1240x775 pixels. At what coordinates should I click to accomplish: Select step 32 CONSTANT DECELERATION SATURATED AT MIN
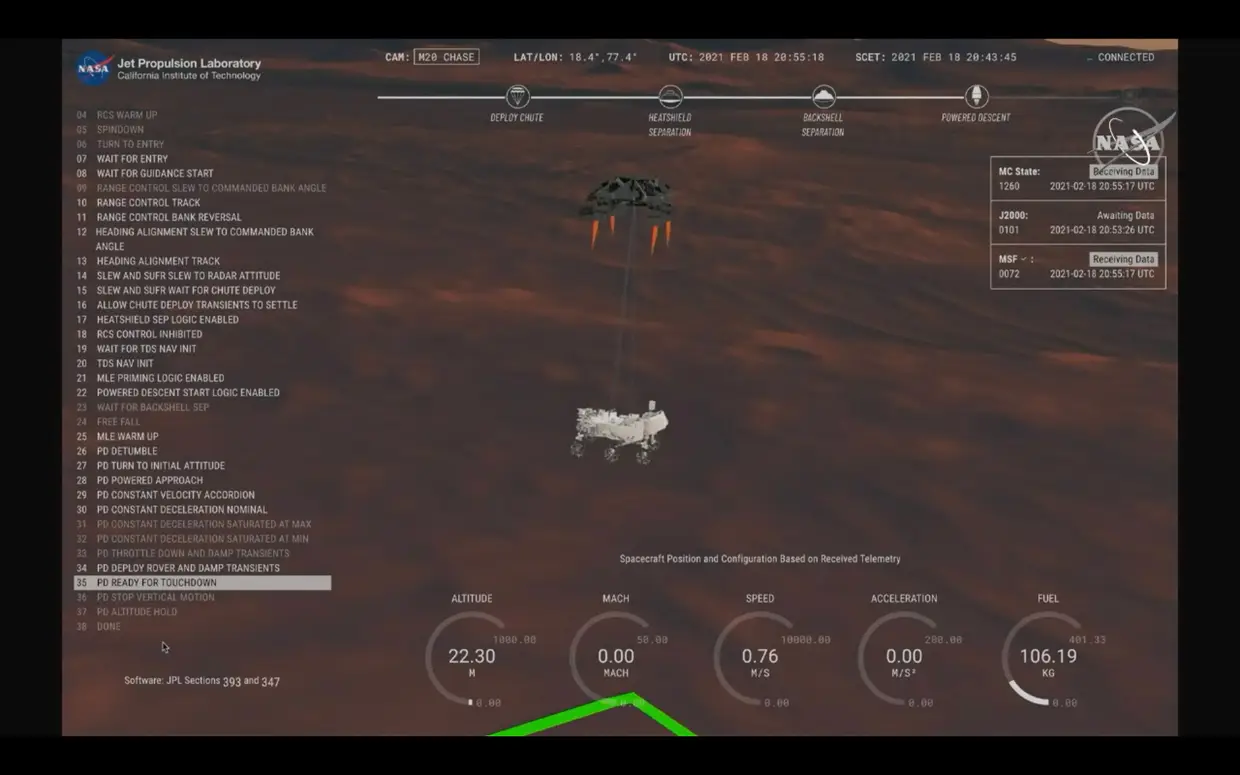tap(192, 539)
